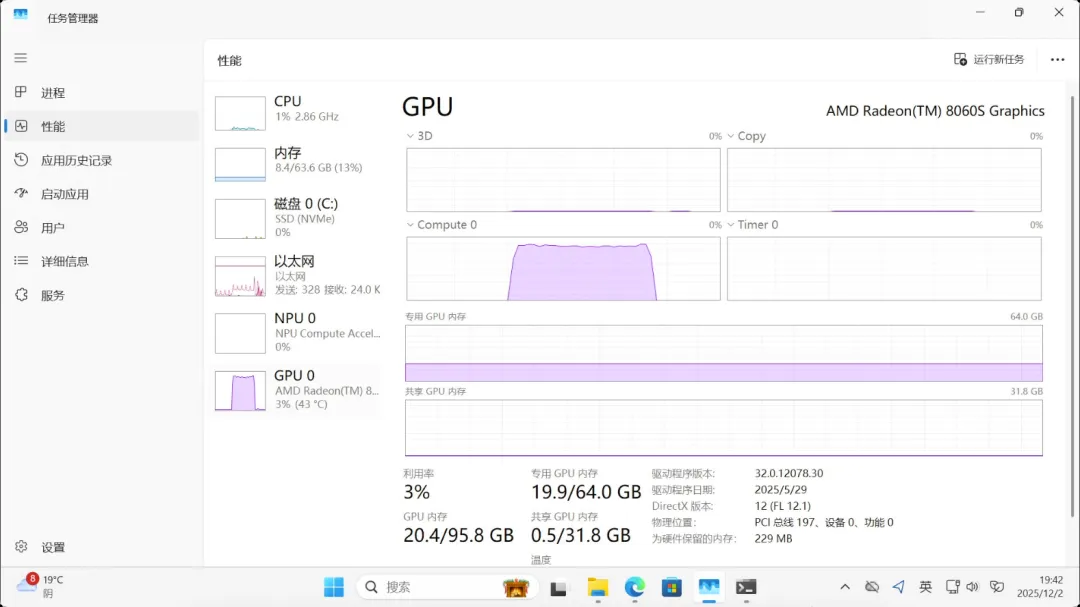Select 内存 (Memory) in the resource list
This screenshot has height=607, width=1080.
click(297, 164)
